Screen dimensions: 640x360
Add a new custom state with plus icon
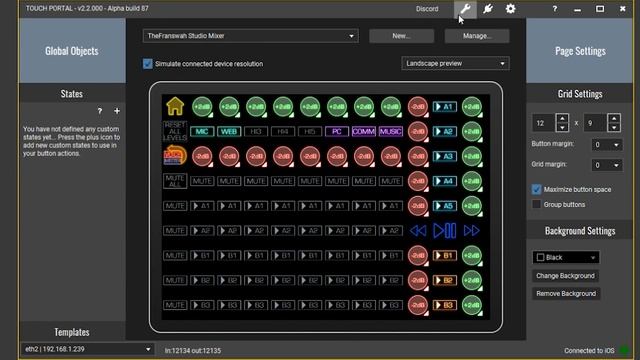(x=117, y=111)
